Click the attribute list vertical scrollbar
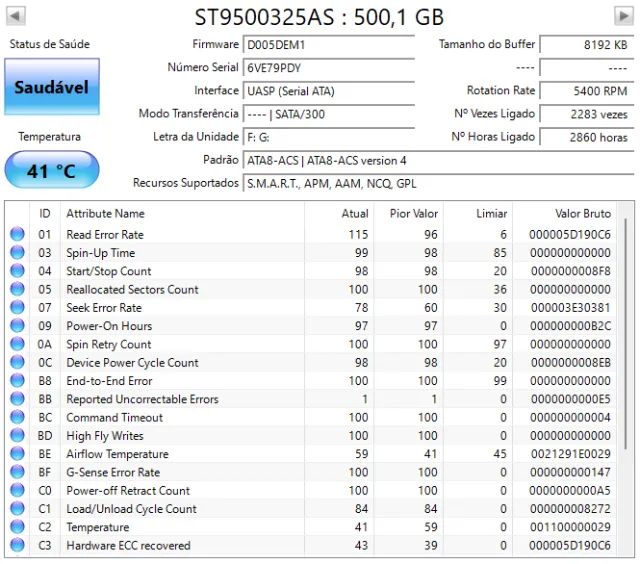The height and width of the screenshot is (564, 640). tap(626, 335)
